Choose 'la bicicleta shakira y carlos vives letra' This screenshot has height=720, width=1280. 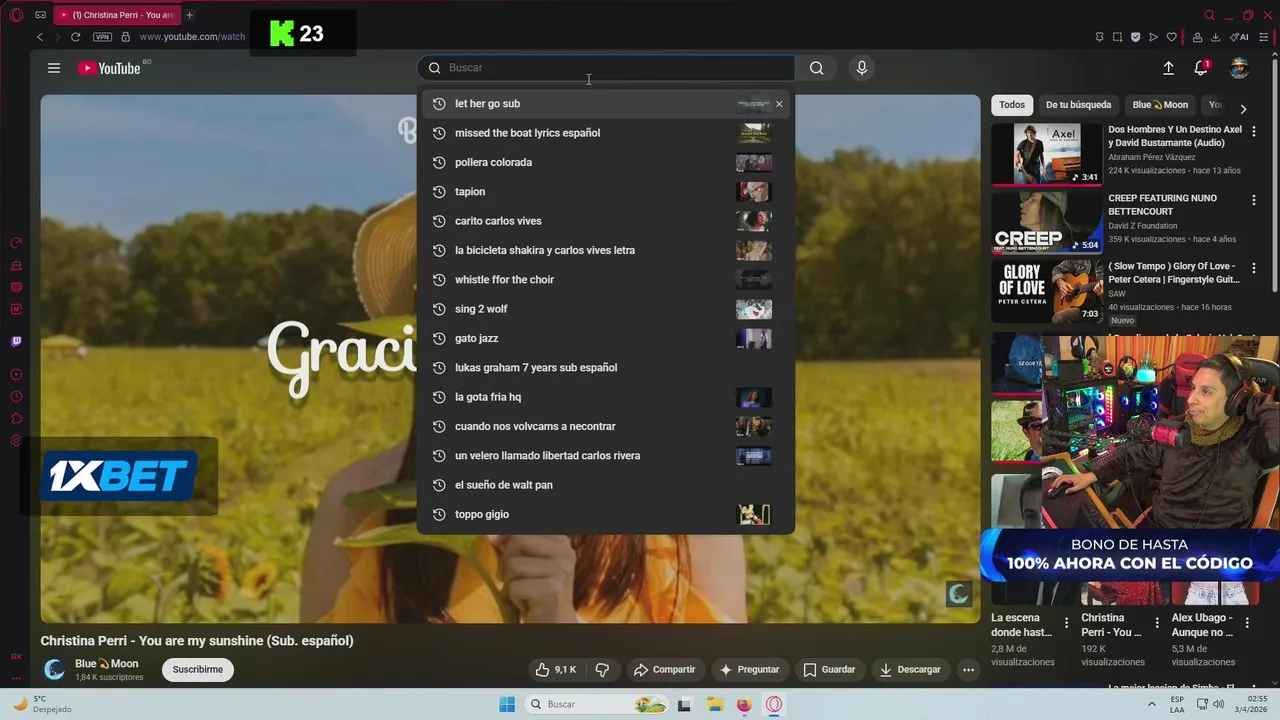(x=606, y=250)
